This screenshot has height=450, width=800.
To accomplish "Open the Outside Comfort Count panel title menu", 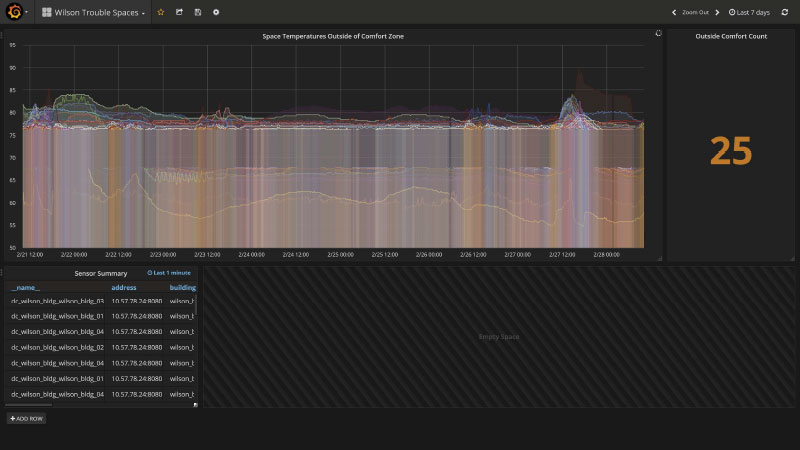I will point(731,36).
